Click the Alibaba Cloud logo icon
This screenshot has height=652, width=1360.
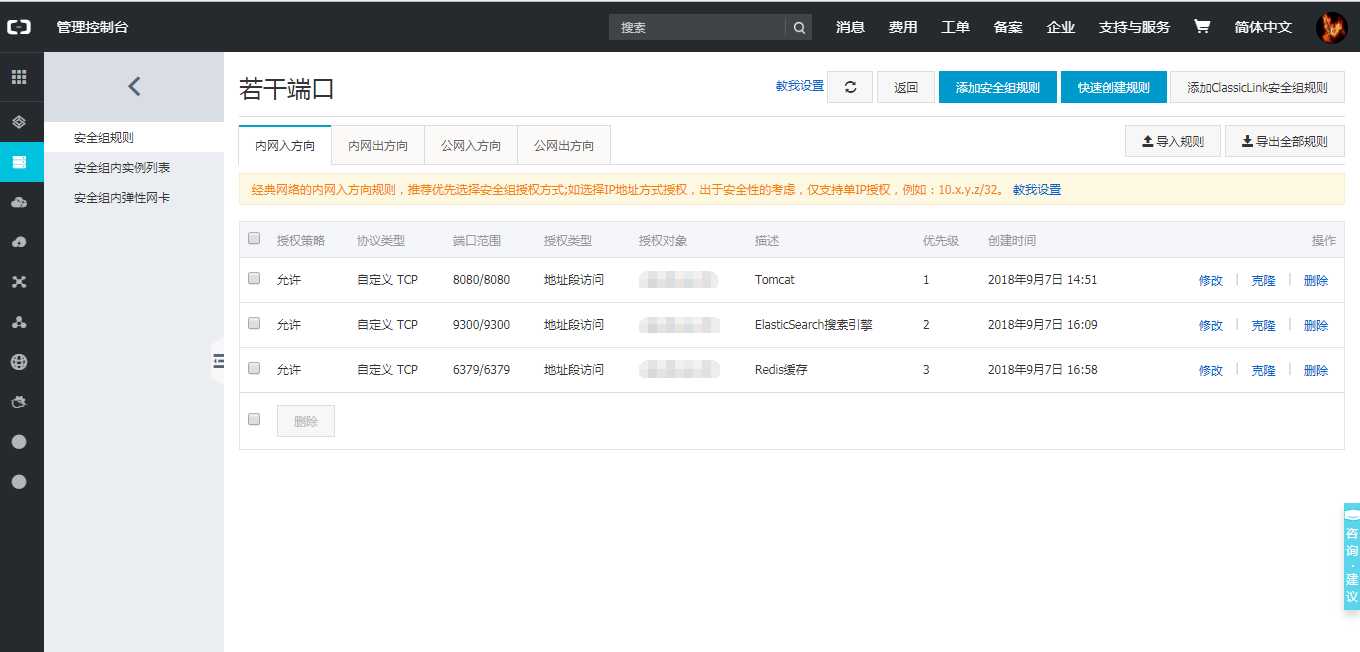click(19, 27)
